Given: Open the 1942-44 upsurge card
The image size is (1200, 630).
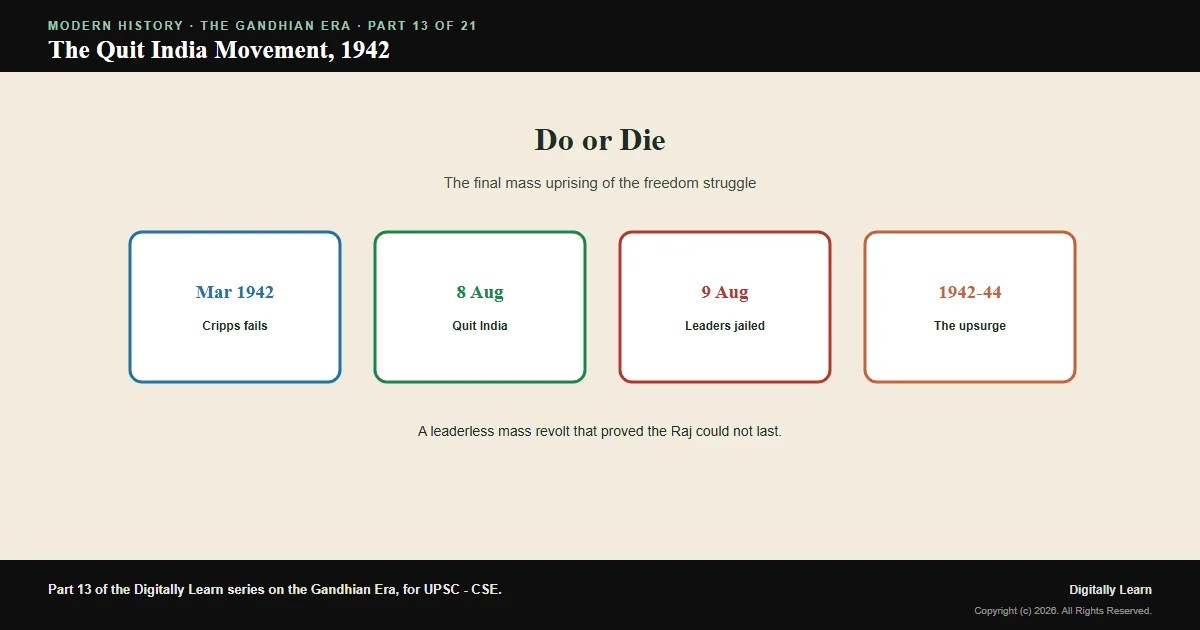Looking at the screenshot, I should (970, 307).
